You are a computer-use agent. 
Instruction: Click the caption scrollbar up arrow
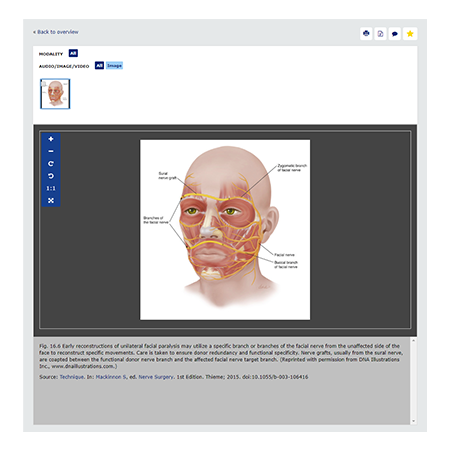pos(413,341)
